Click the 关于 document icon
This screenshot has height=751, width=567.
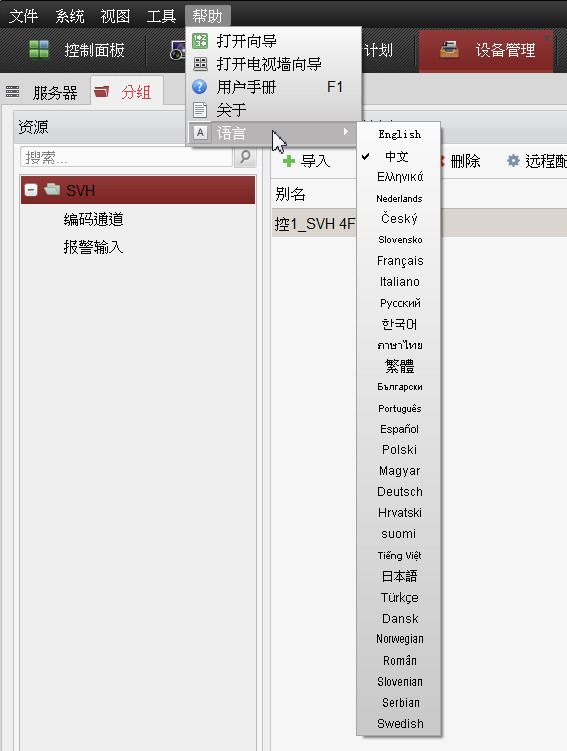click(200, 110)
